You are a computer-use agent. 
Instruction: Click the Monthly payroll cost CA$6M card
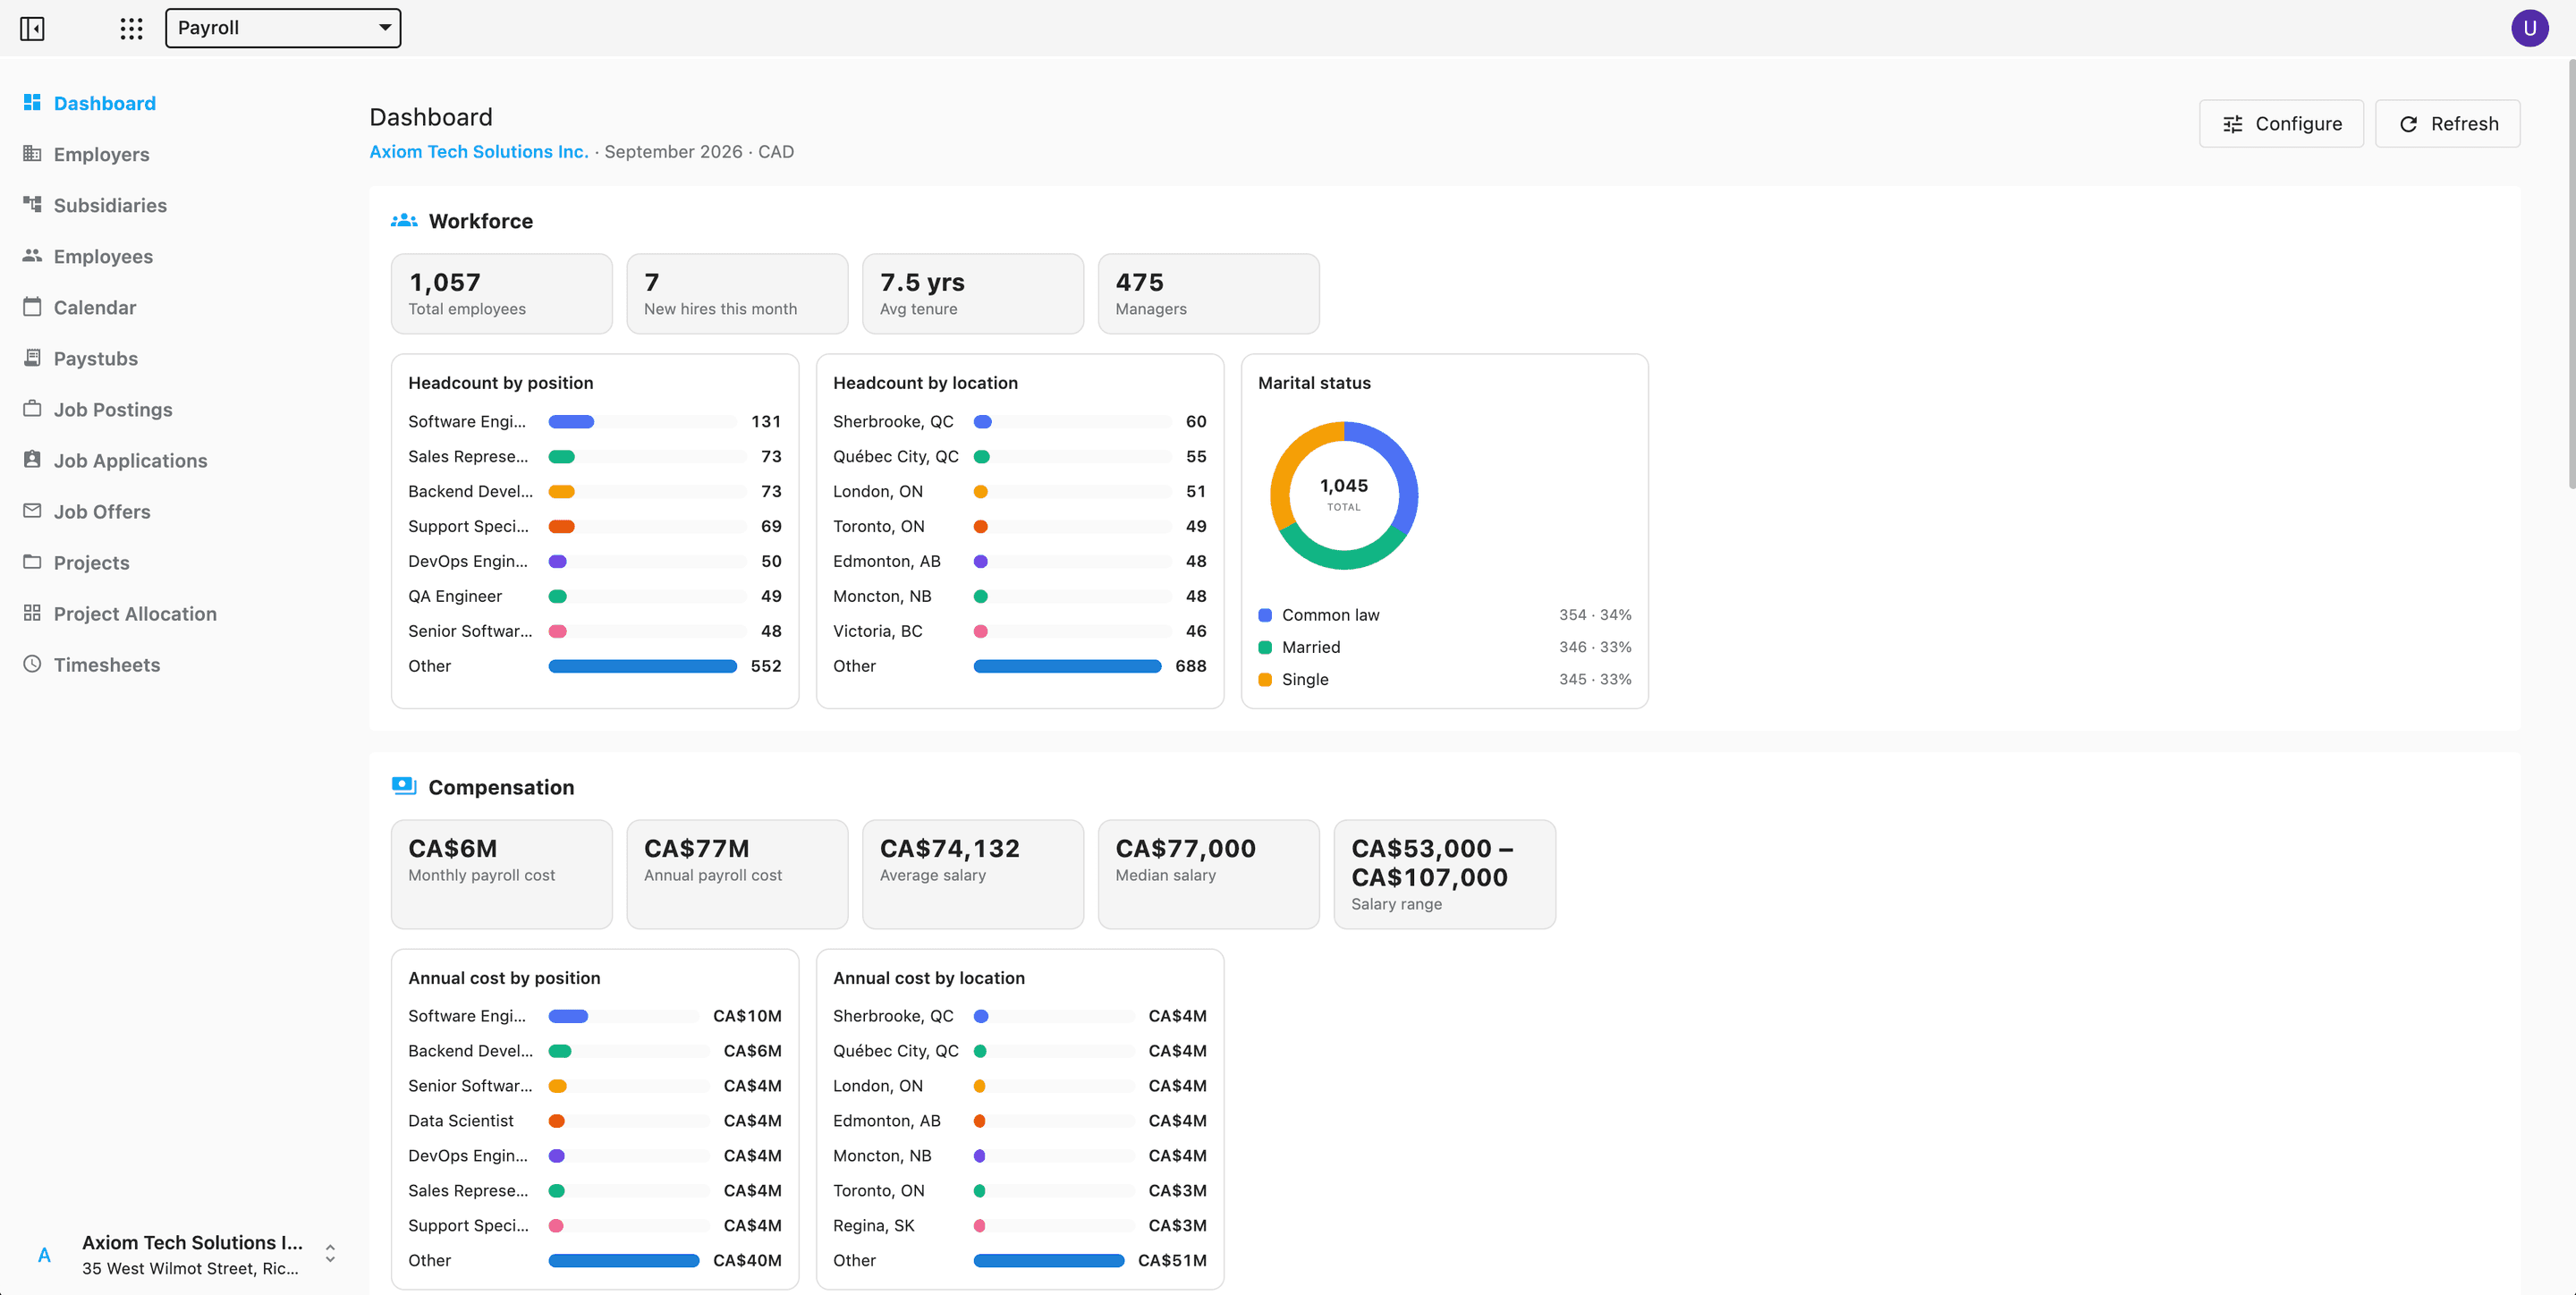coord(502,874)
